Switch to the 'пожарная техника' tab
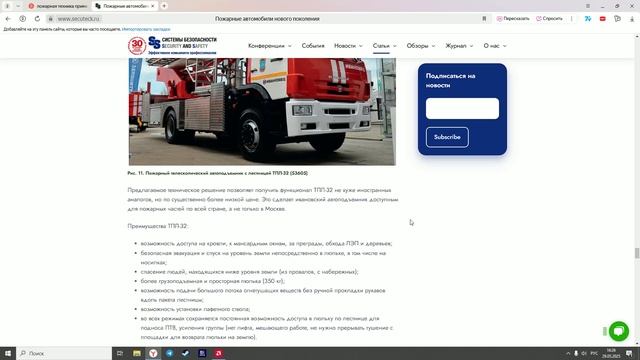Viewport: 640px width, 360px height. pos(57,6)
